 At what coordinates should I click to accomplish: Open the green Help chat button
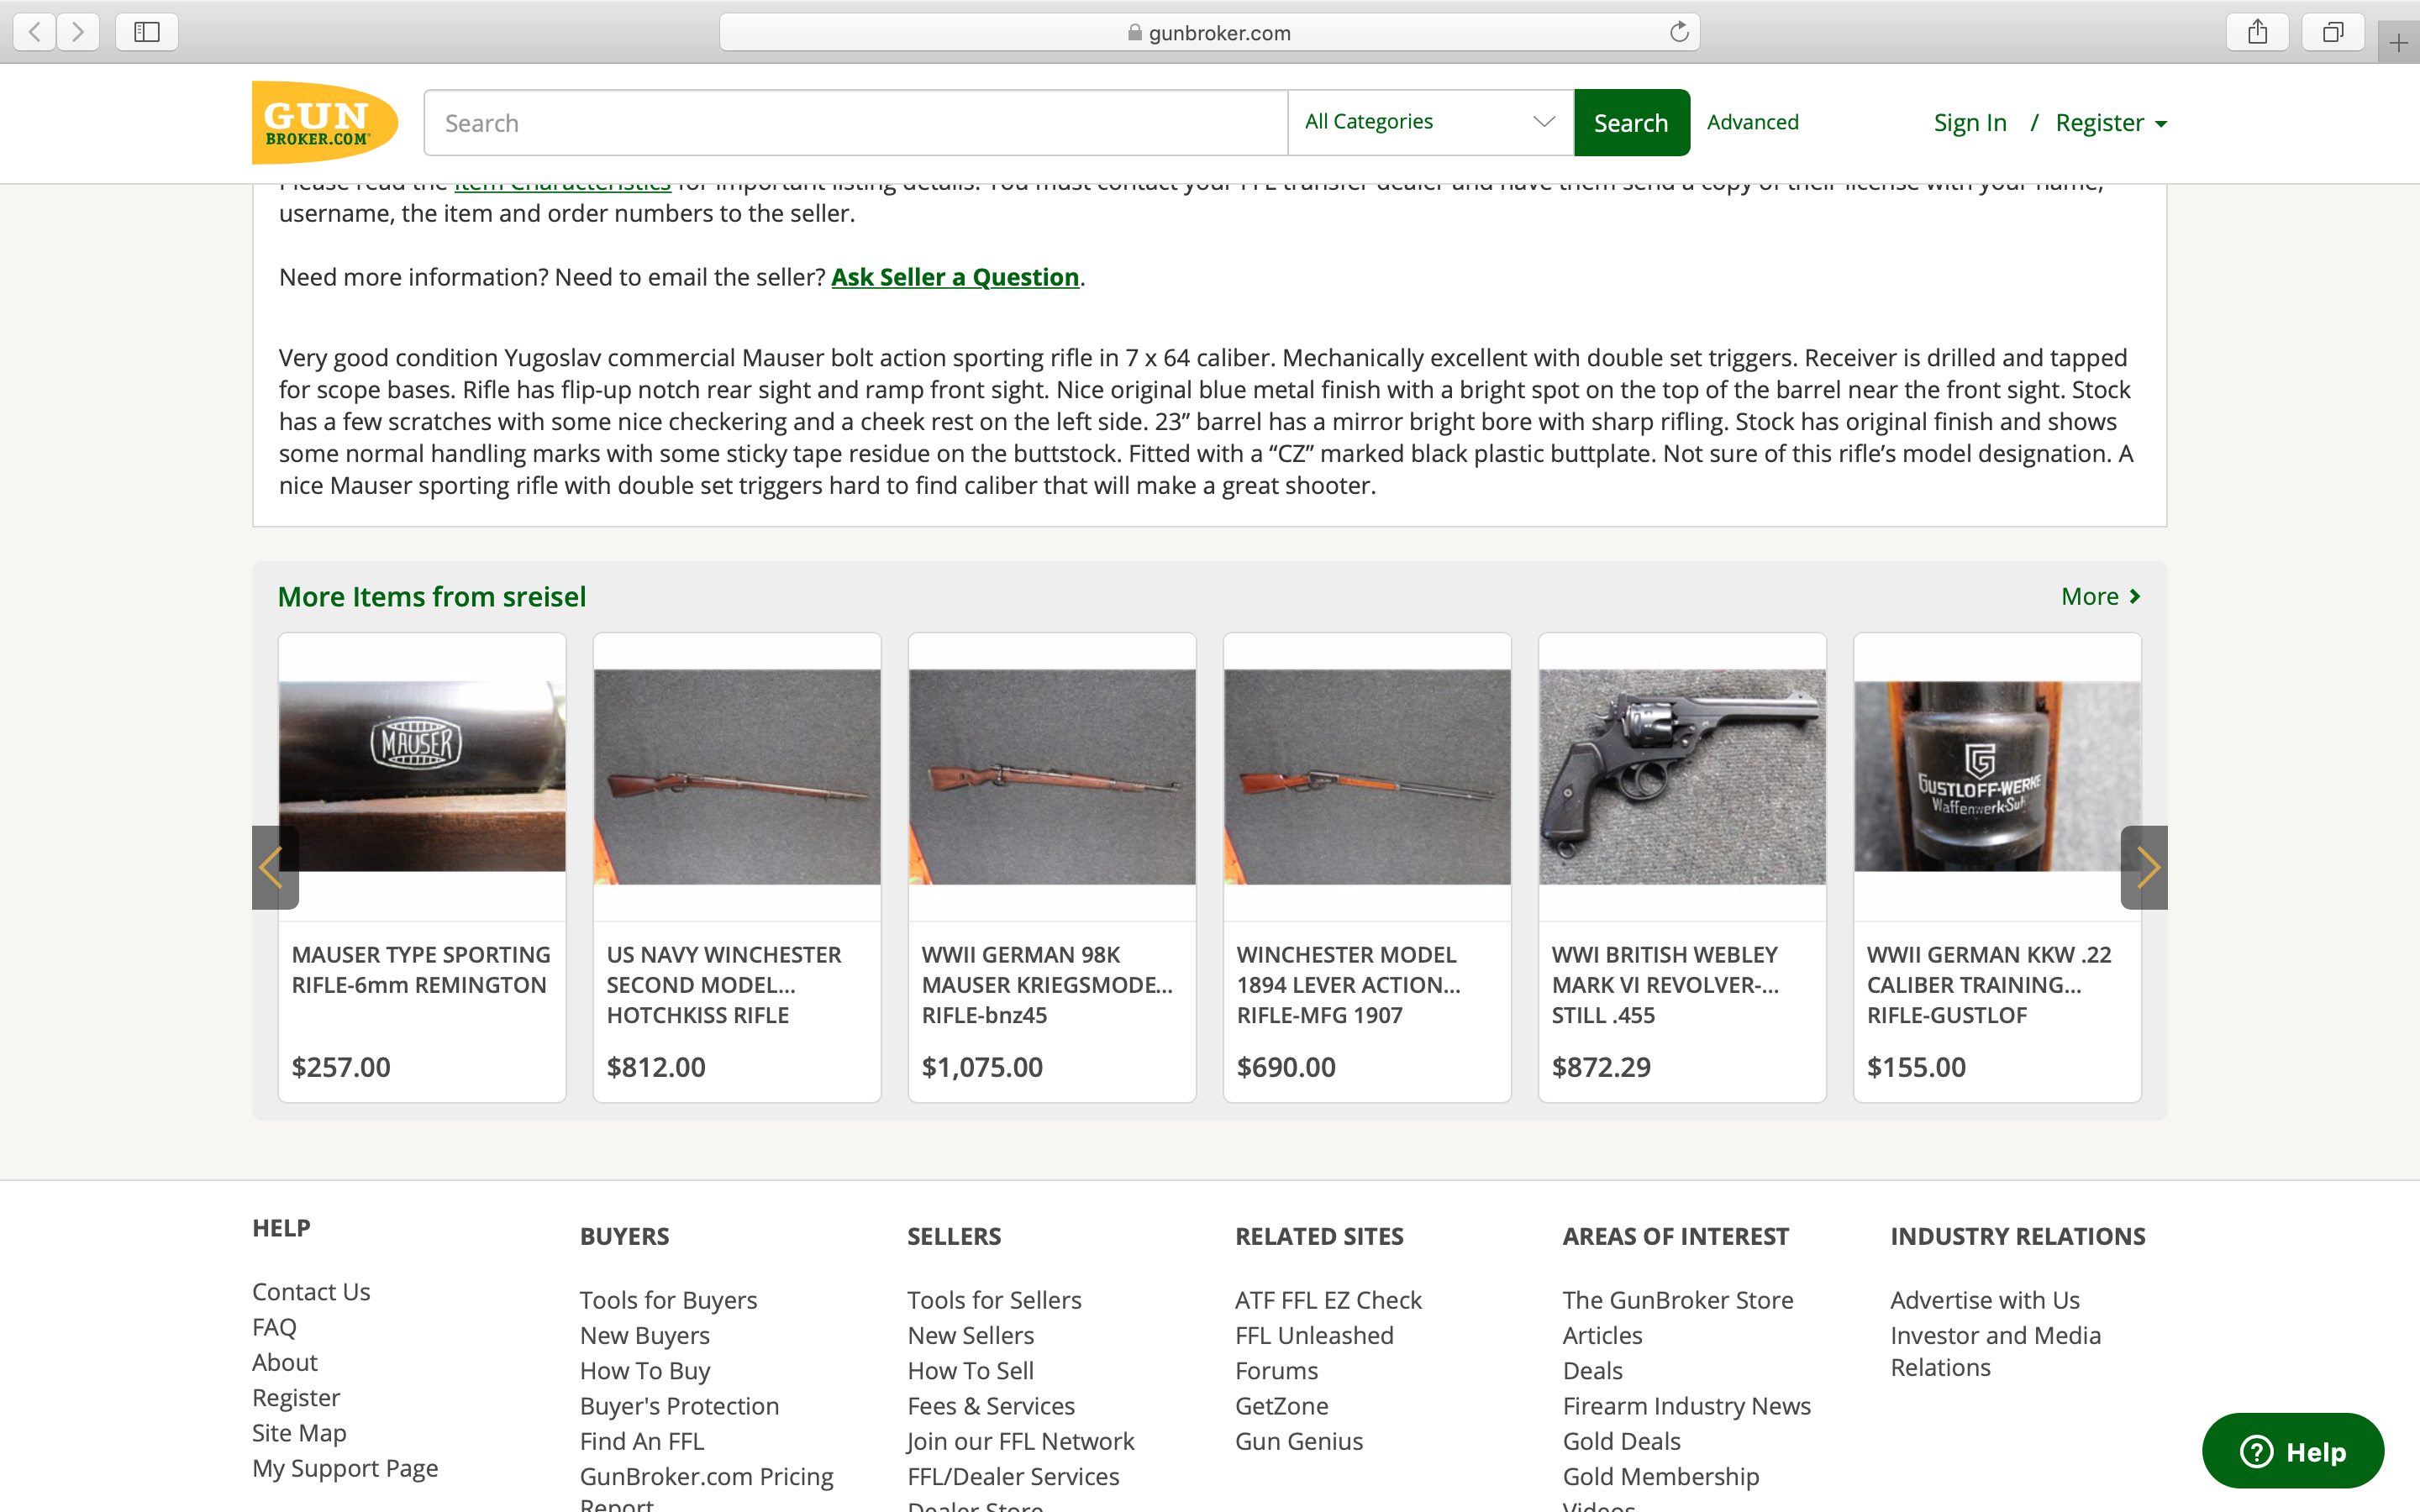click(x=2292, y=1451)
